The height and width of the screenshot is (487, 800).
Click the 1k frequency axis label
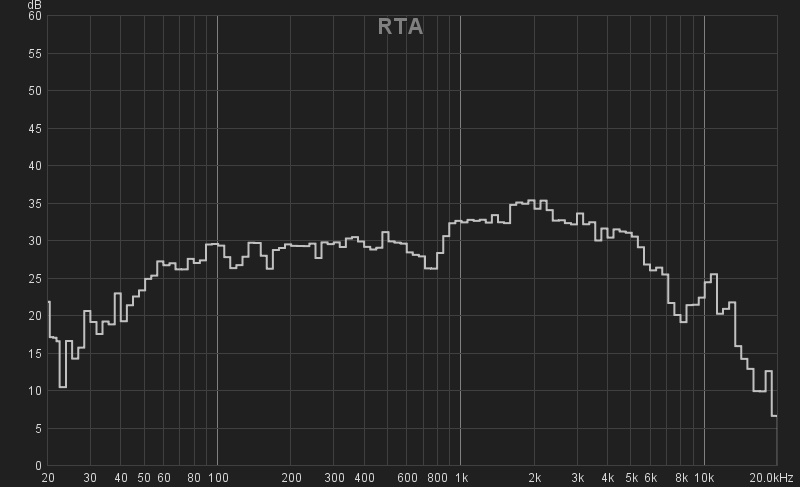click(x=461, y=478)
